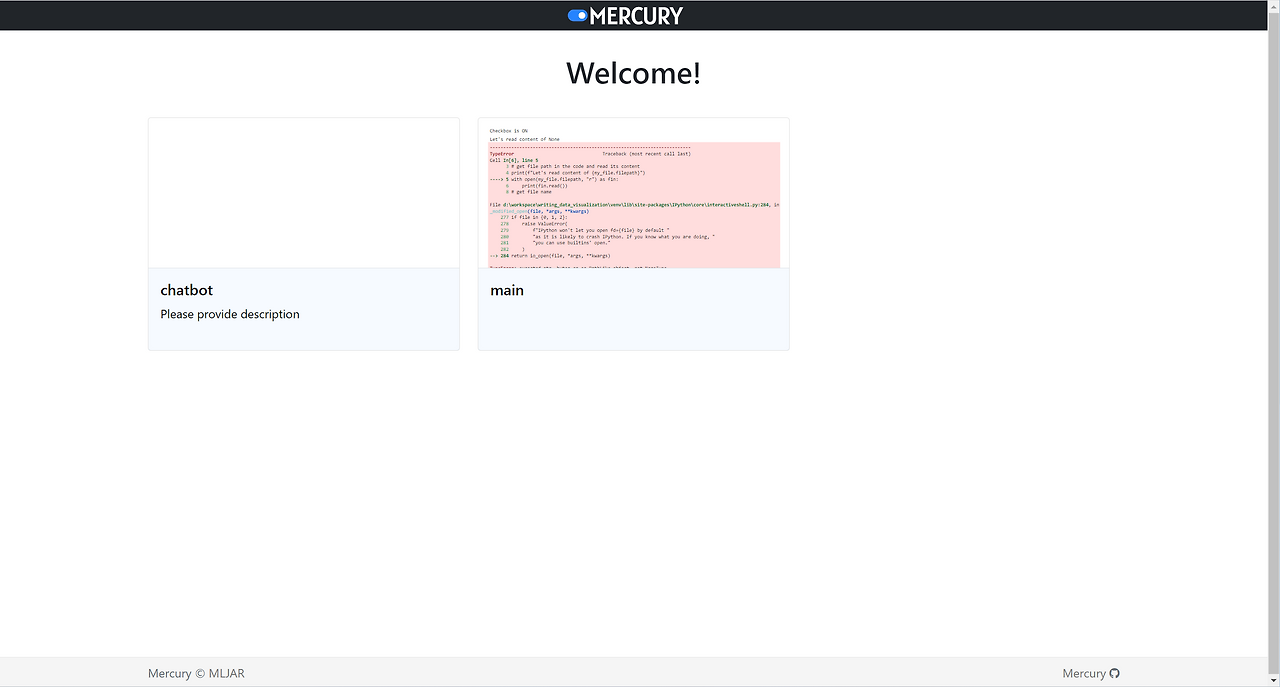Click the chatbot title label
Screen dimensions: 1280x687
pyautogui.click(x=186, y=290)
